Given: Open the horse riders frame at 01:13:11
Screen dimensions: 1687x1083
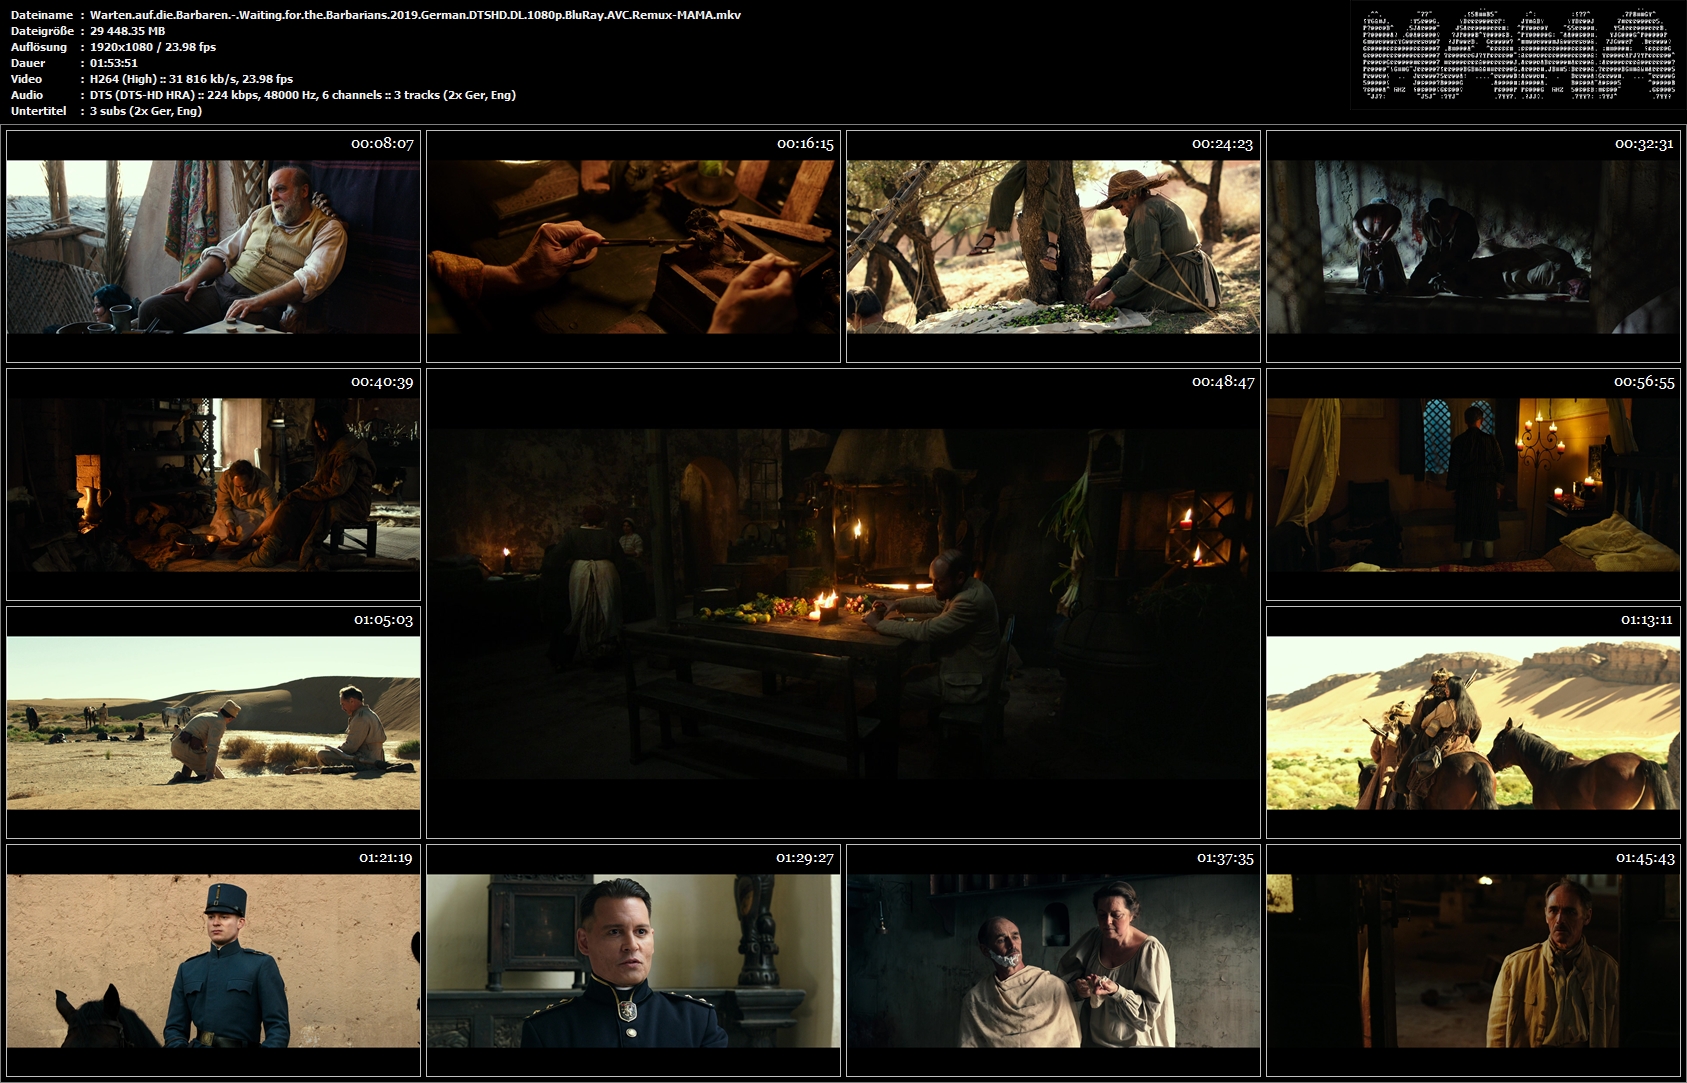Looking at the screenshot, I should pos(1473,722).
